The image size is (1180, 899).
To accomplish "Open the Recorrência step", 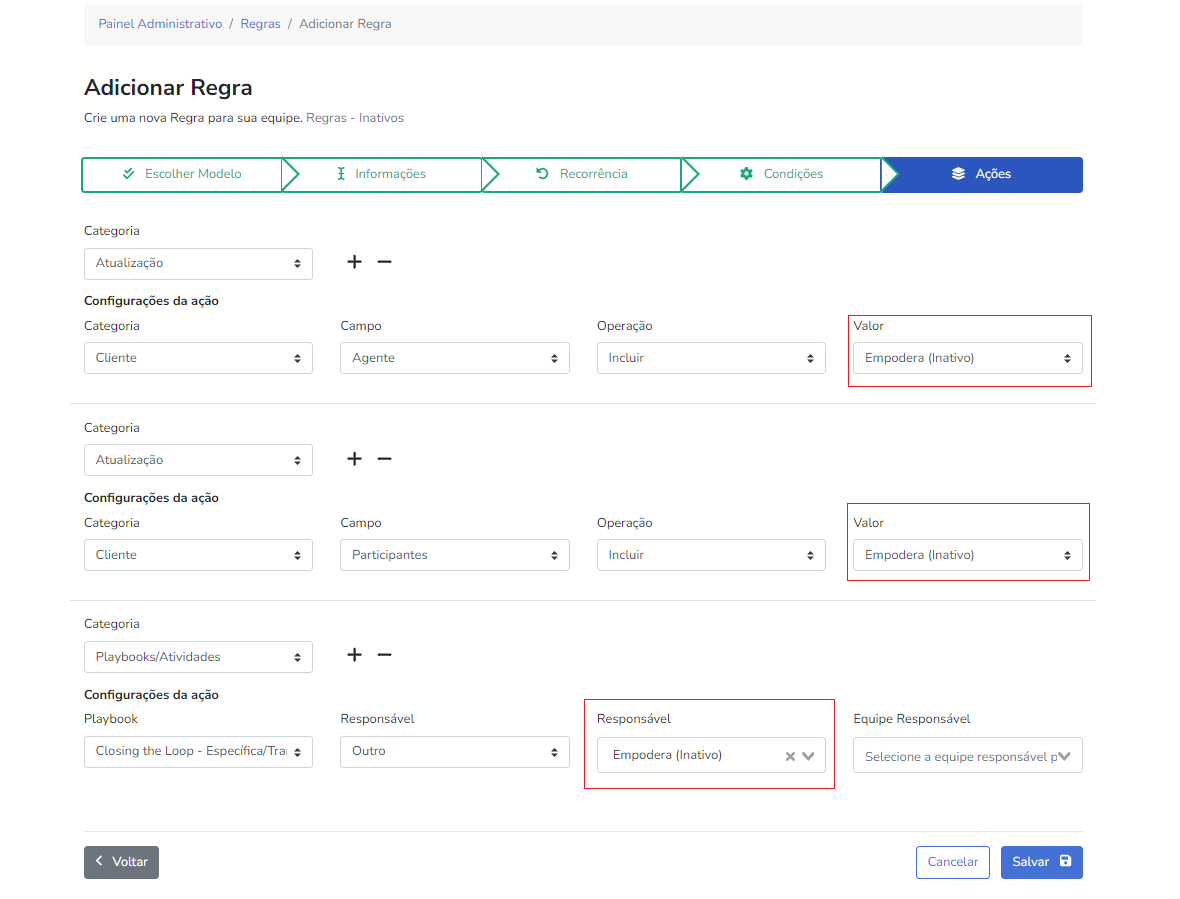I will [x=582, y=174].
